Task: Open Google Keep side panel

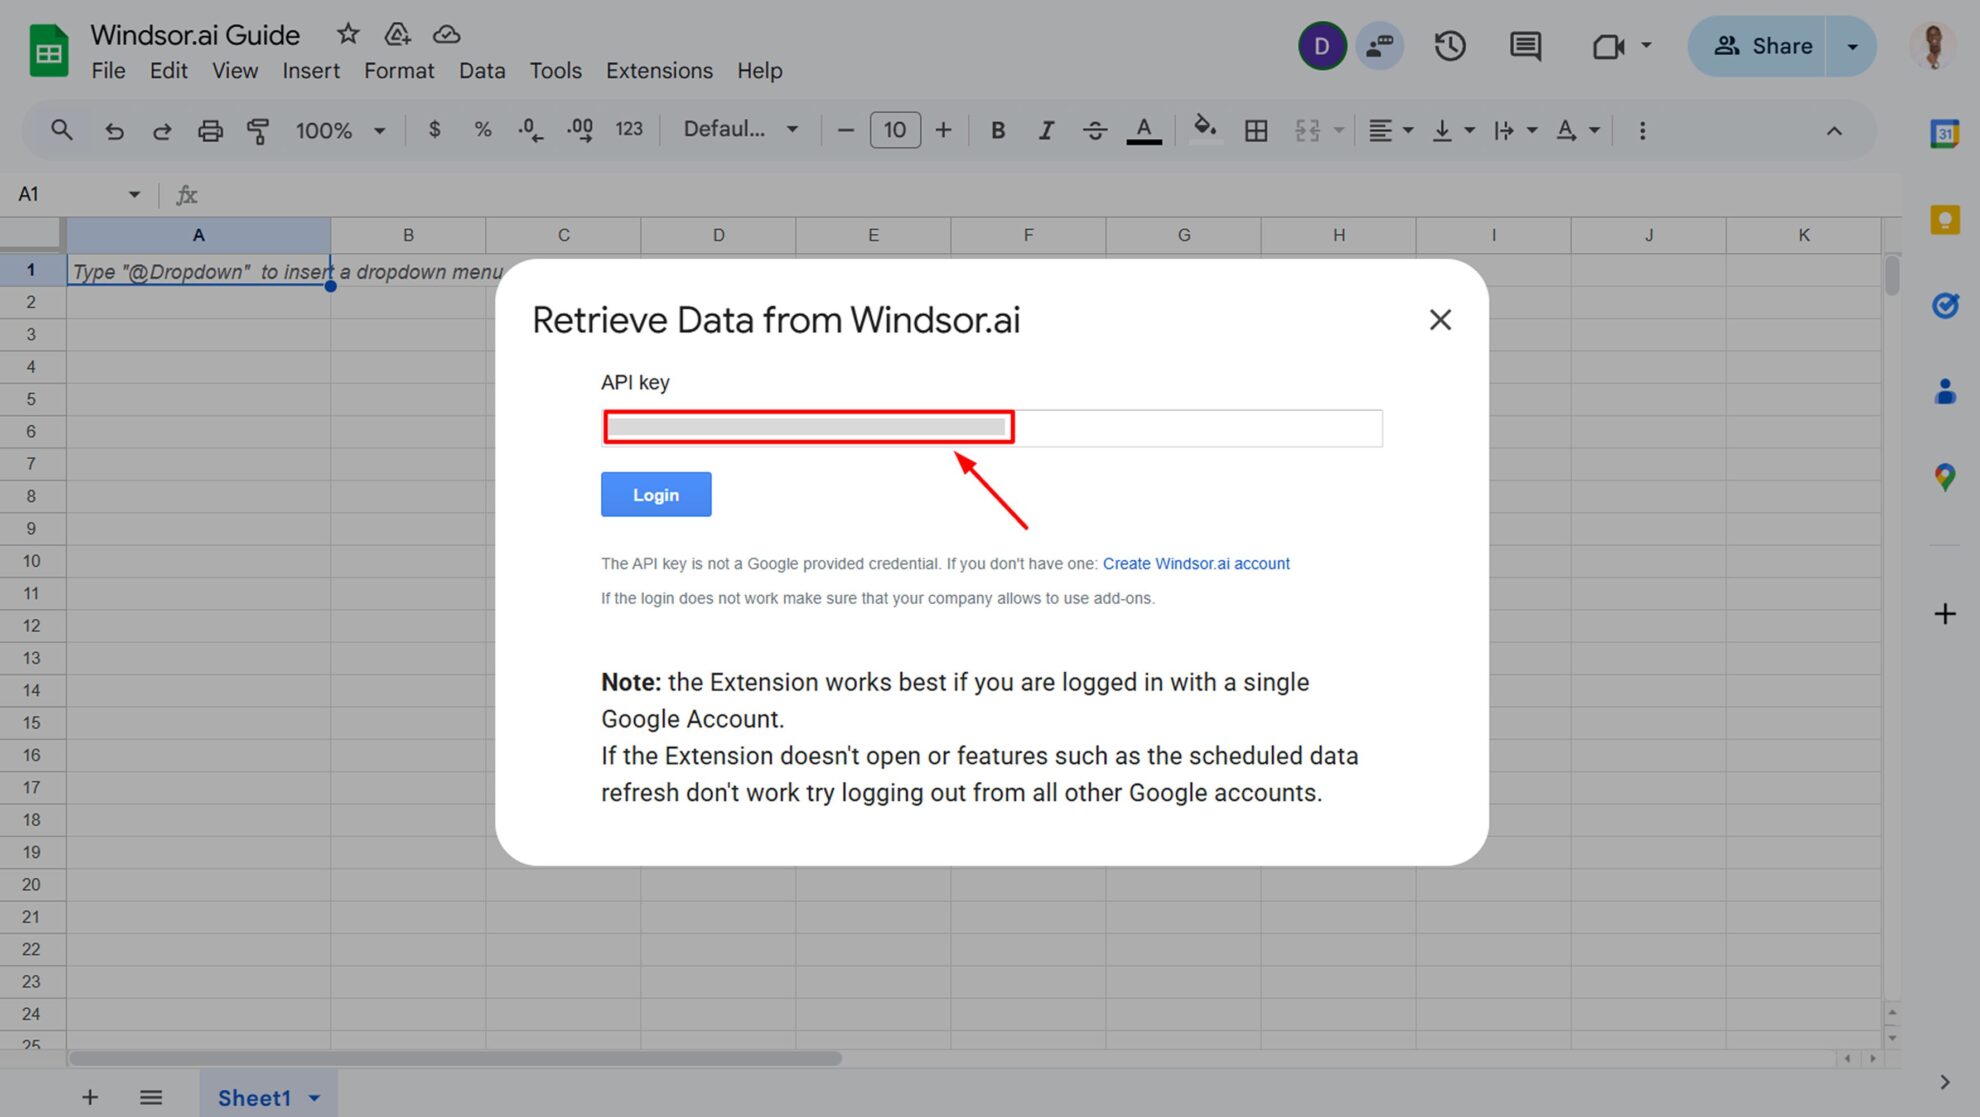Action: [1944, 220]
